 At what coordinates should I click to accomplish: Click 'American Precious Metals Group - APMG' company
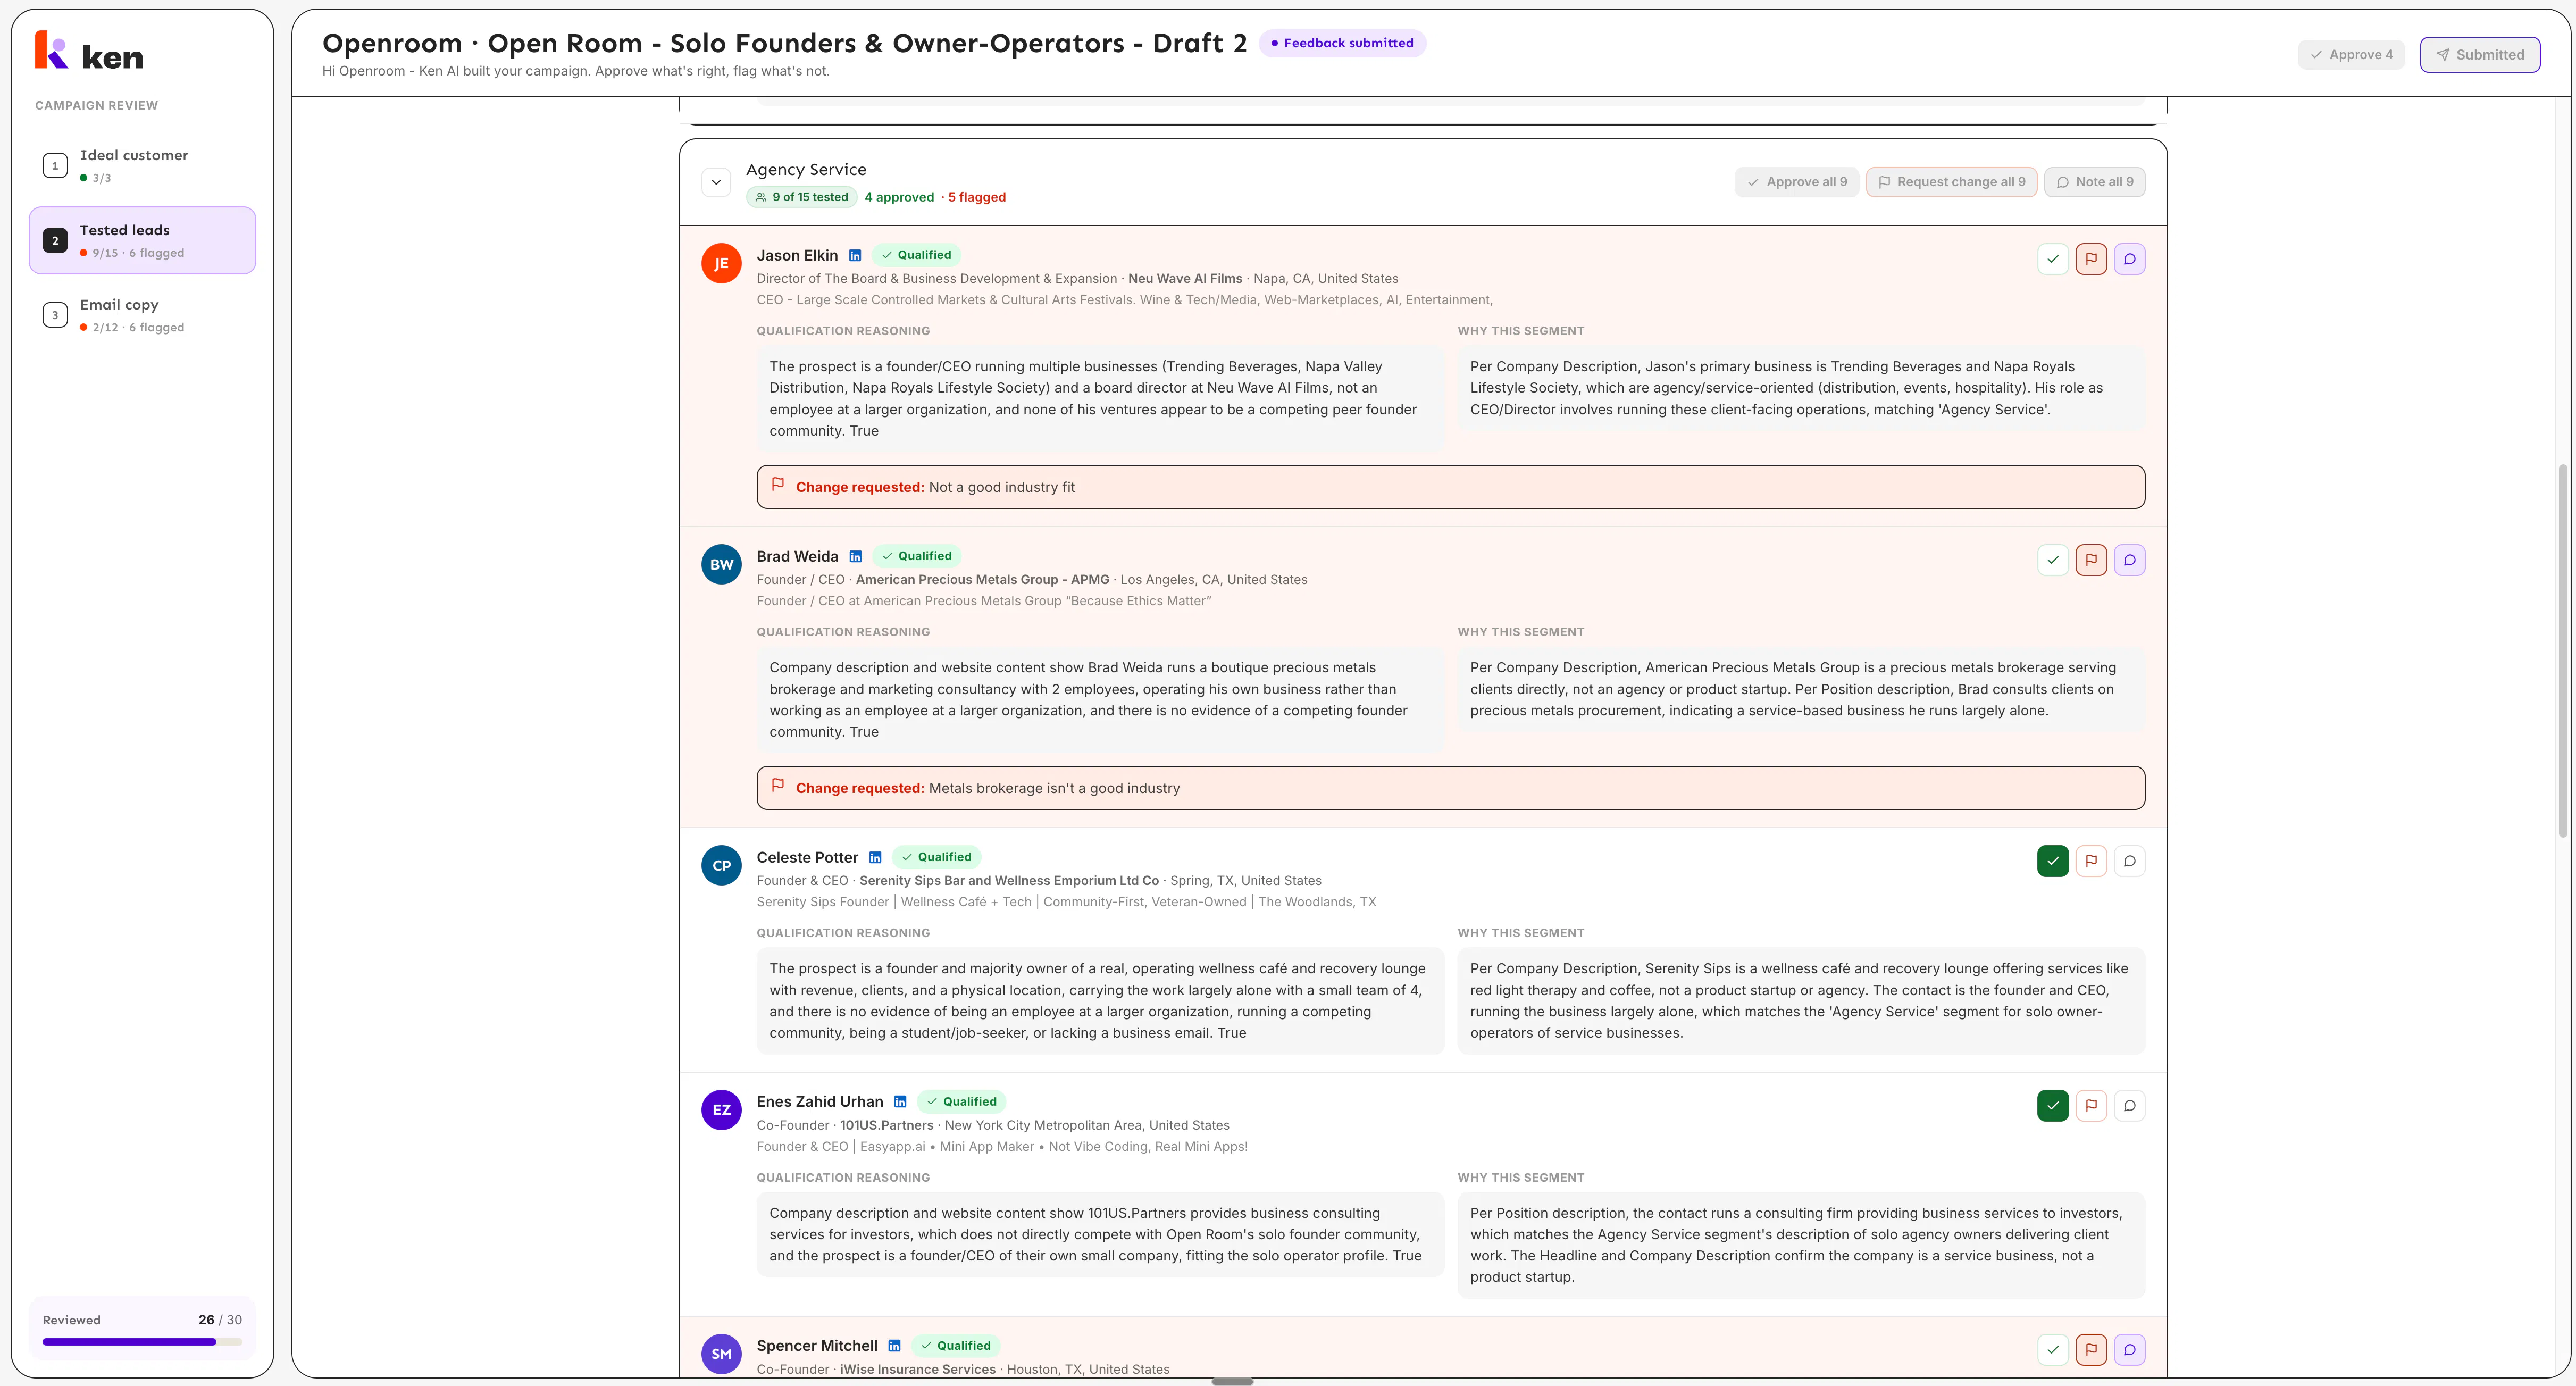[982, 580]
